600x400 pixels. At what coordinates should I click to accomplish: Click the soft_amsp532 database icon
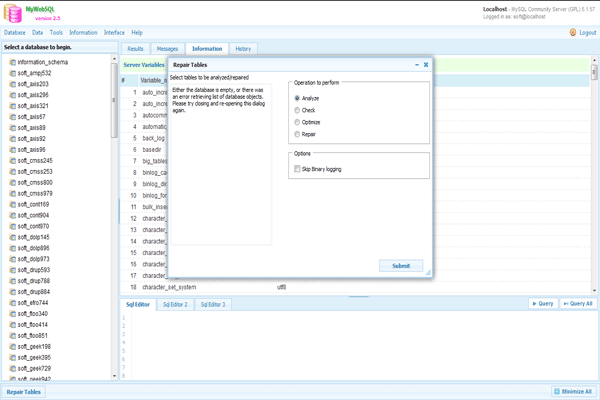[x=13, y=73]
